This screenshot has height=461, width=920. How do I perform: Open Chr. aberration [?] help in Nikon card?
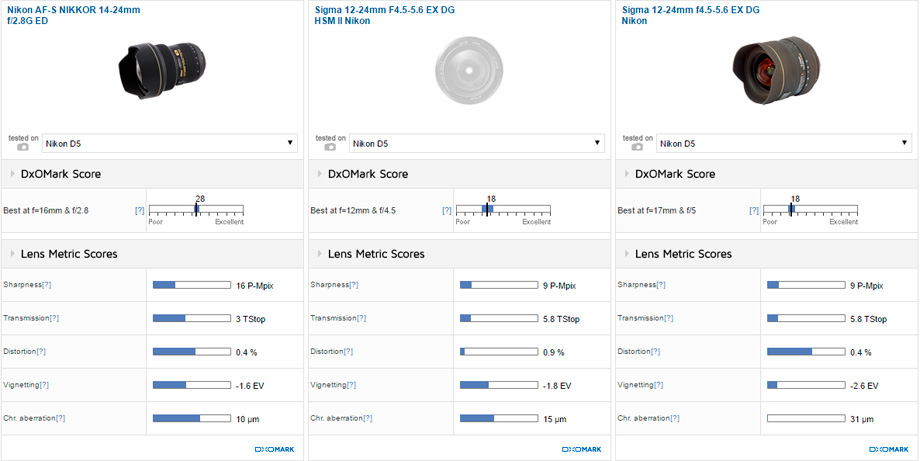click(x=60, y=419)
